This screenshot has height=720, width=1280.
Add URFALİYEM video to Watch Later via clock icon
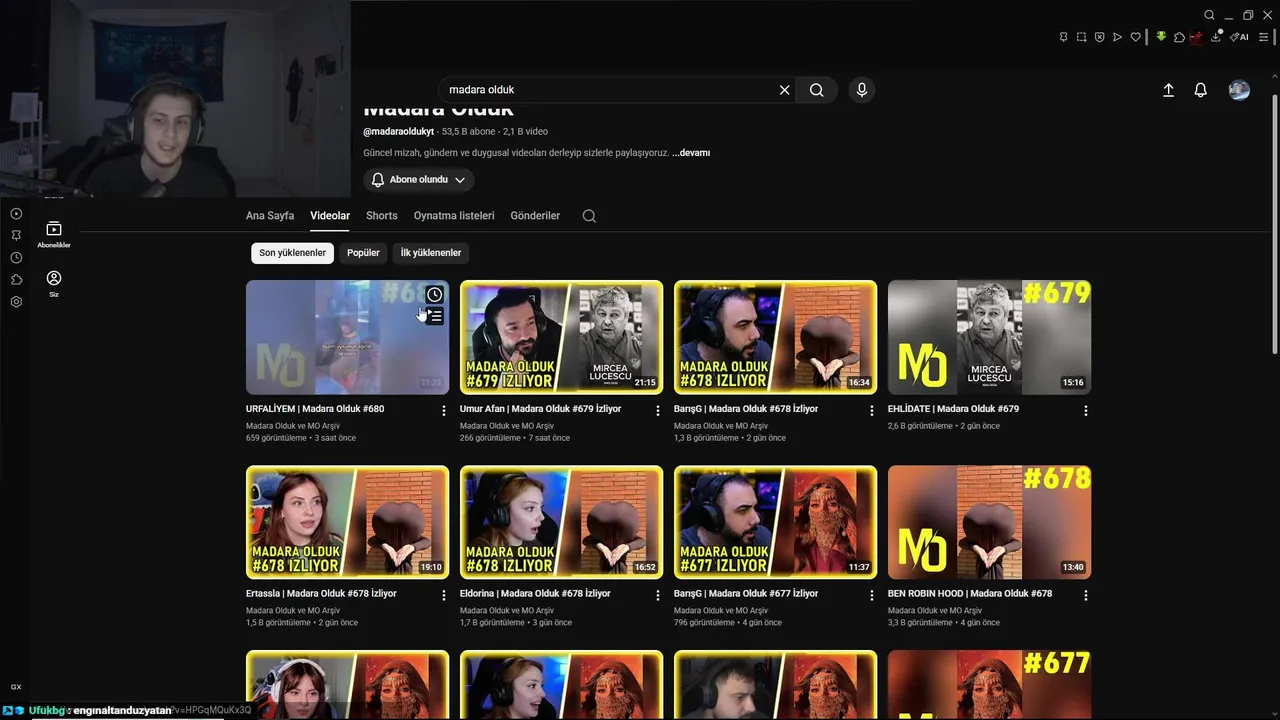(x=434, y=294)
